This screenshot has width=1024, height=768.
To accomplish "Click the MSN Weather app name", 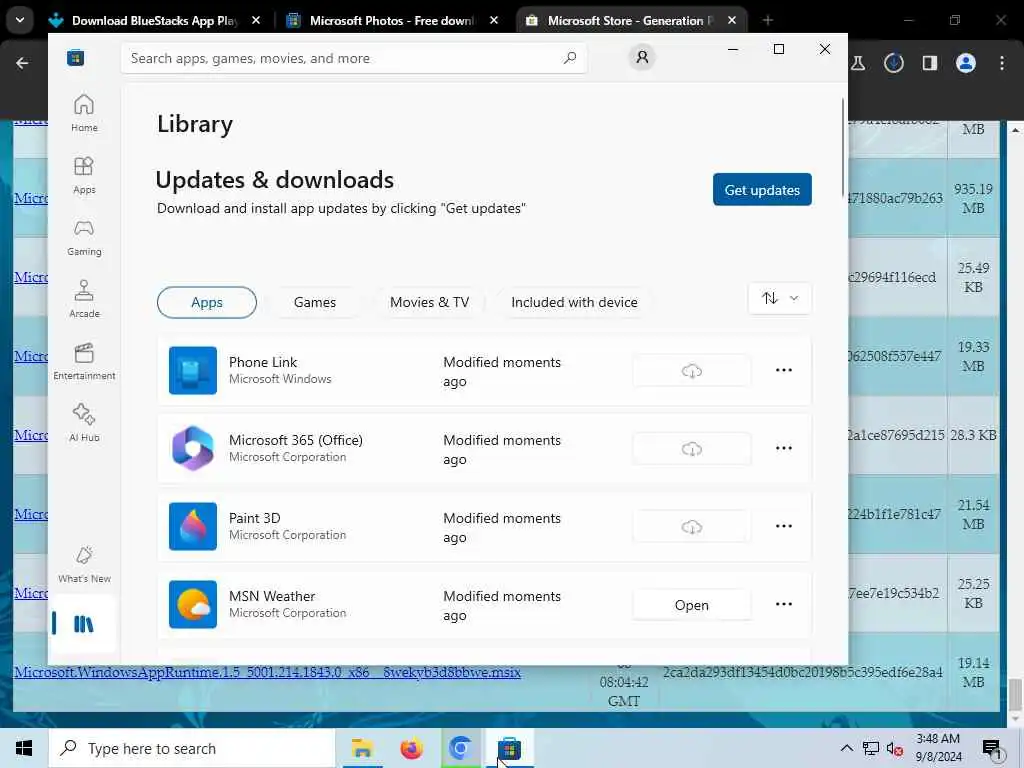I will (x=272, y=596).
